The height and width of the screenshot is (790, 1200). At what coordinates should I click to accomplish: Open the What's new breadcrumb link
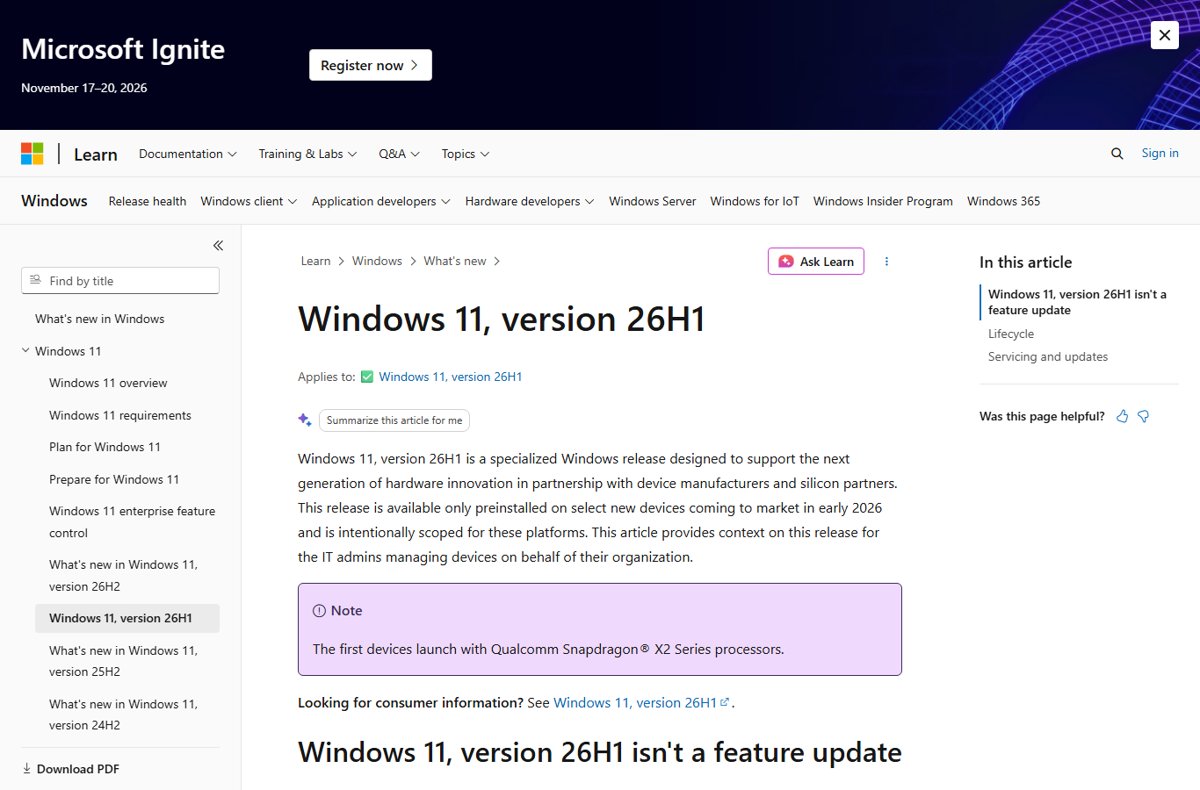[x=455, y=261]
